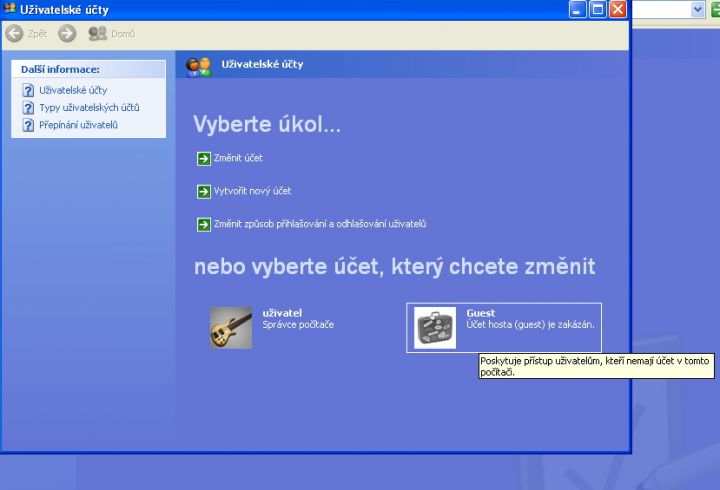Click the forward arrow toolbar icon
The height and width of the screenshot is (490, 720).
[x=67, y=34]
